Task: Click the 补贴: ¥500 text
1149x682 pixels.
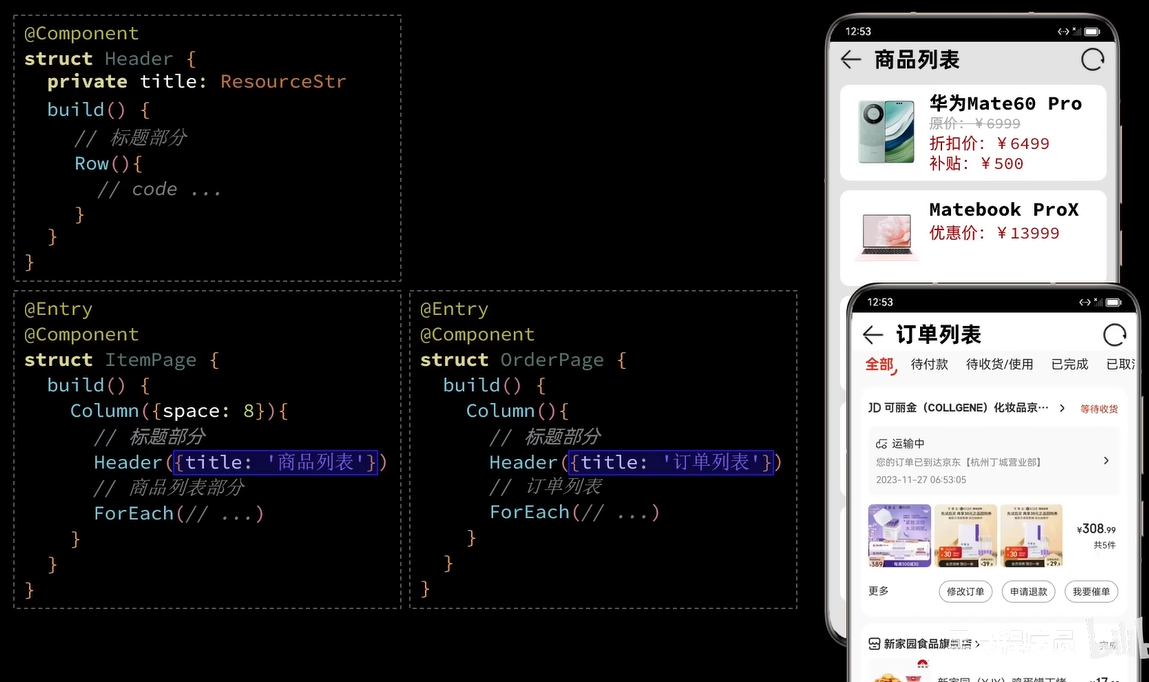Action: [x=976, y=163]
